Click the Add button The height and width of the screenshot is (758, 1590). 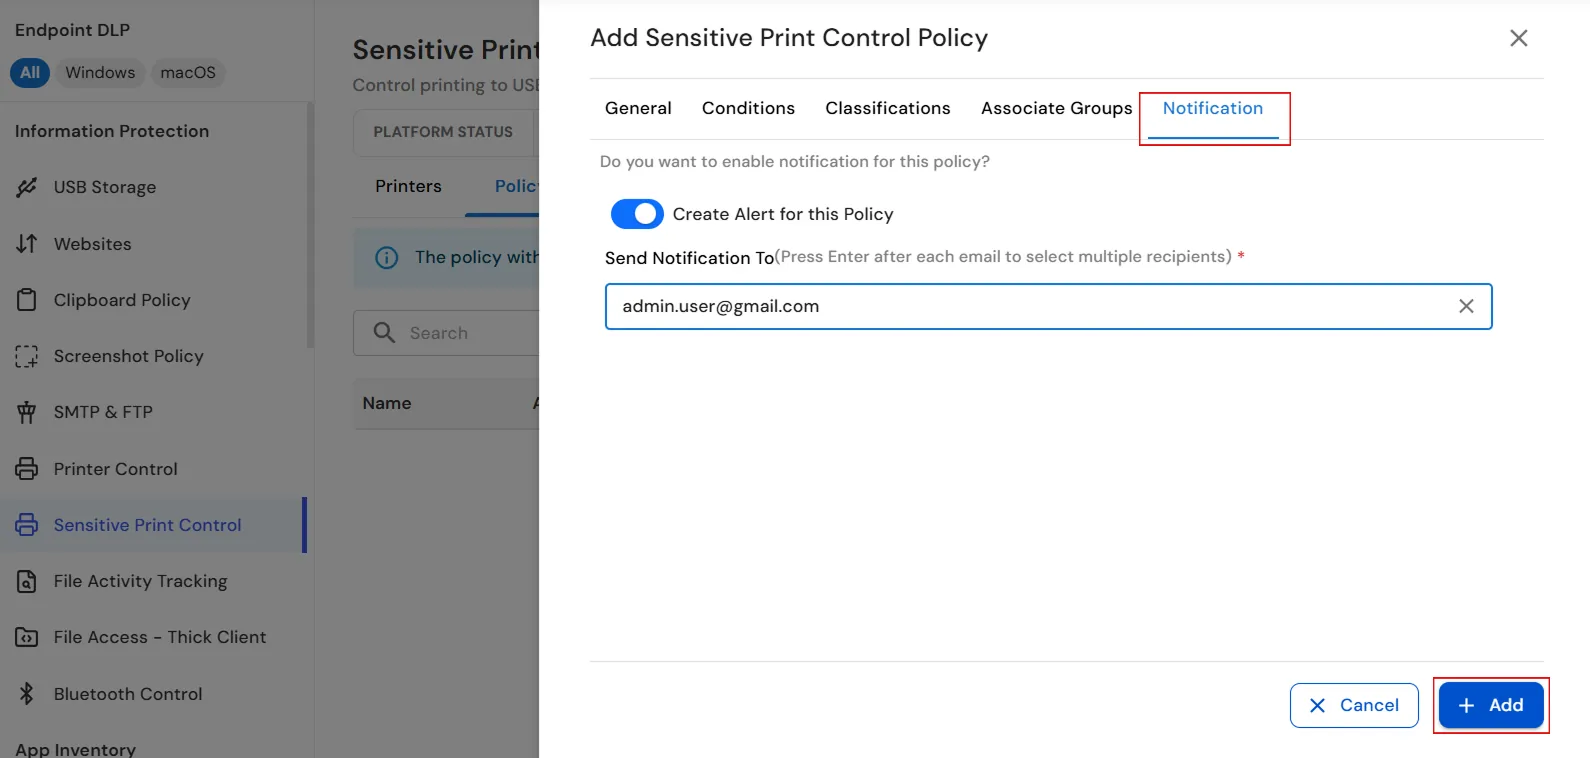[1491, 705]
